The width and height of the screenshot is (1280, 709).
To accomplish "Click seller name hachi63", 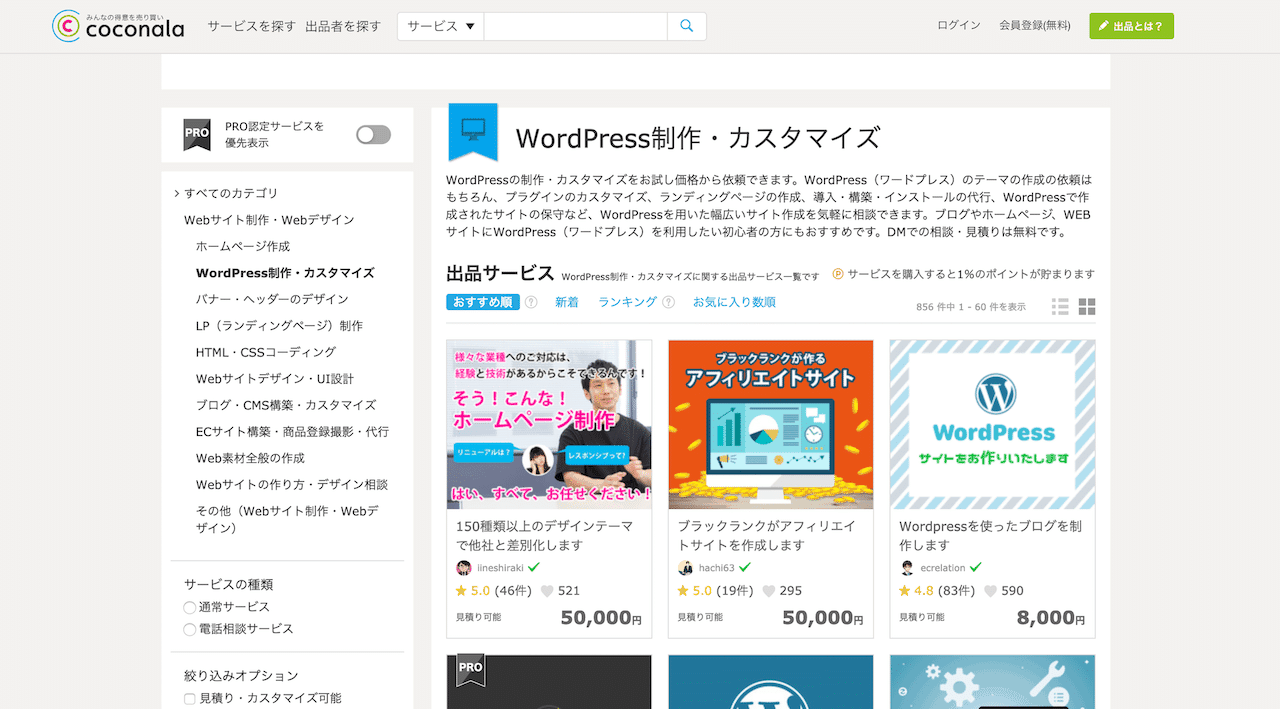I will pyautogui.click(x=717, y=568).
